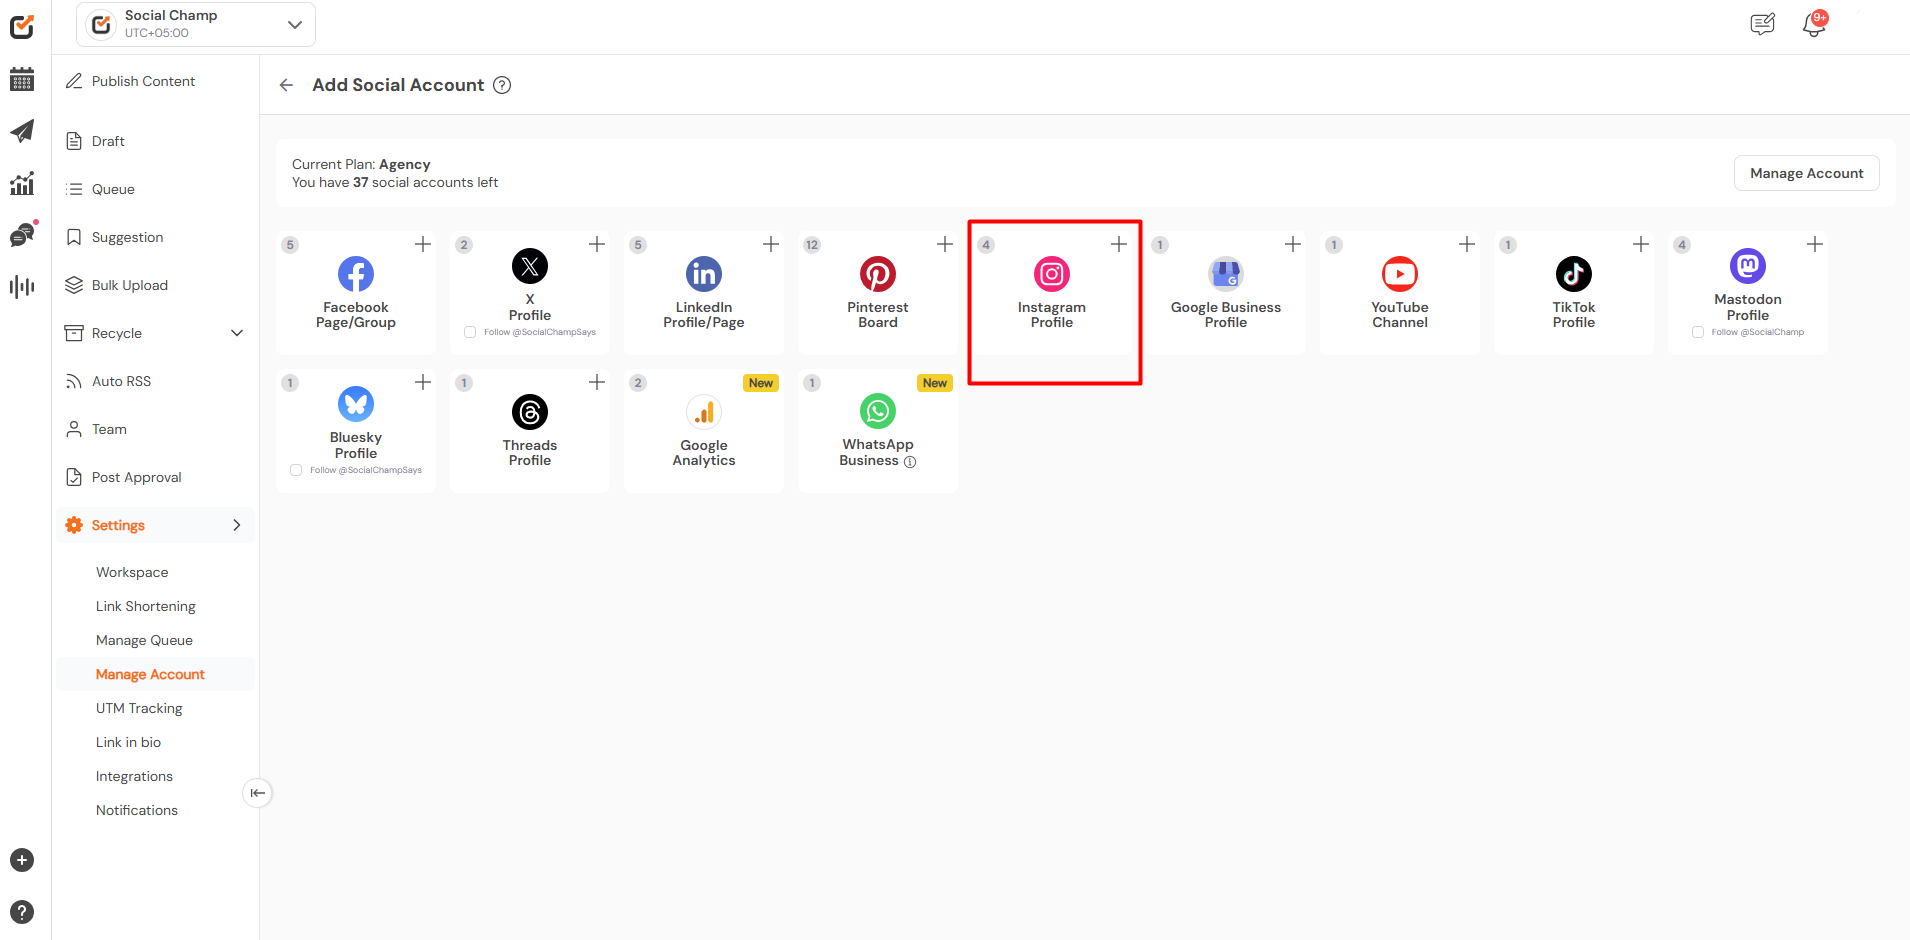
Task: Click help icon beside Add Social Account
Action: tap(503, 85)
